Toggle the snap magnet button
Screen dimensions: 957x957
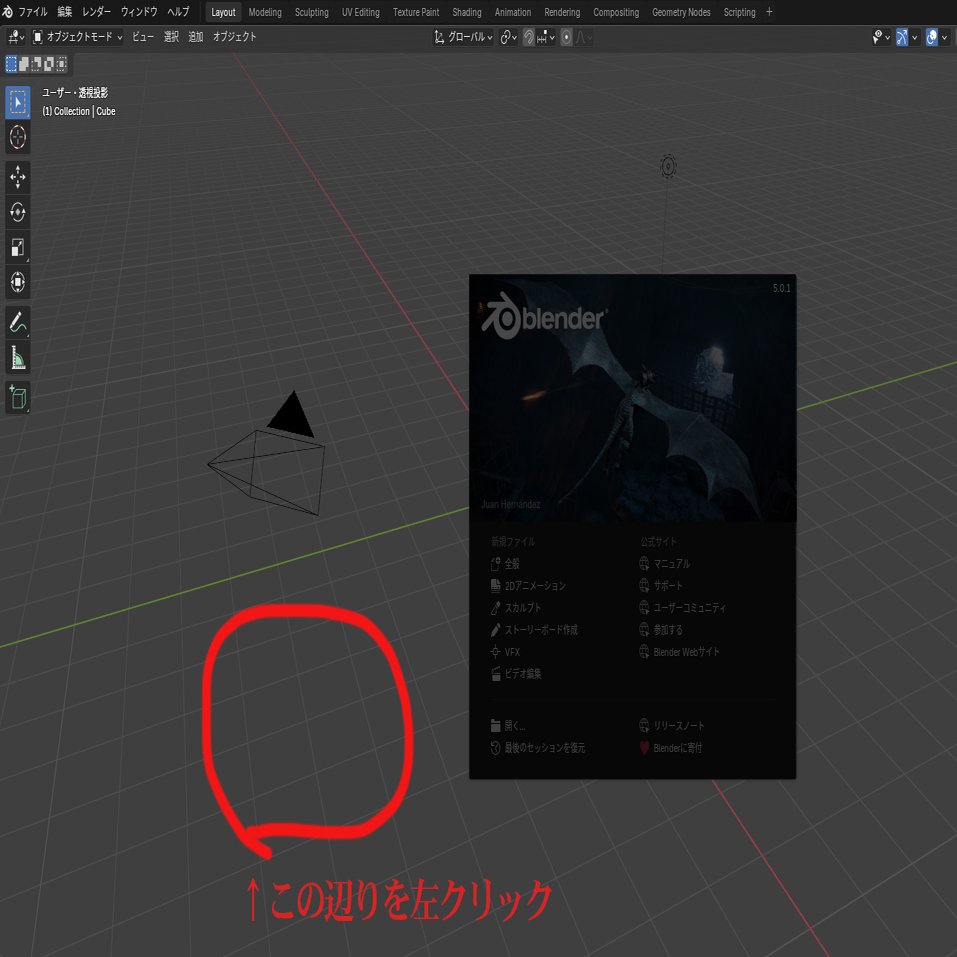(x=529, y=37)
